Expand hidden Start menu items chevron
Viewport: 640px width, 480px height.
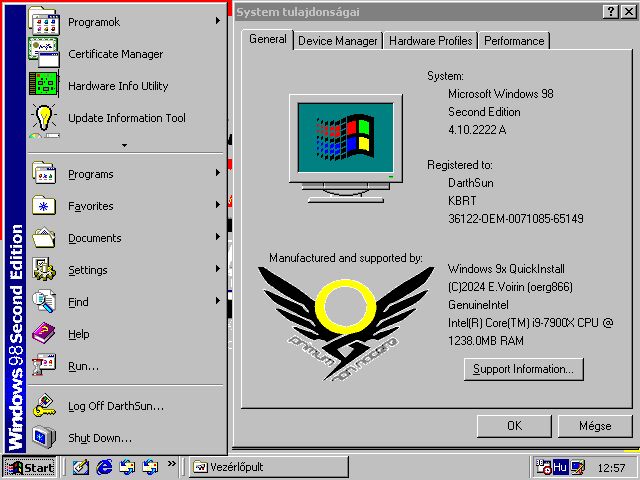click(x=124, y=145)
